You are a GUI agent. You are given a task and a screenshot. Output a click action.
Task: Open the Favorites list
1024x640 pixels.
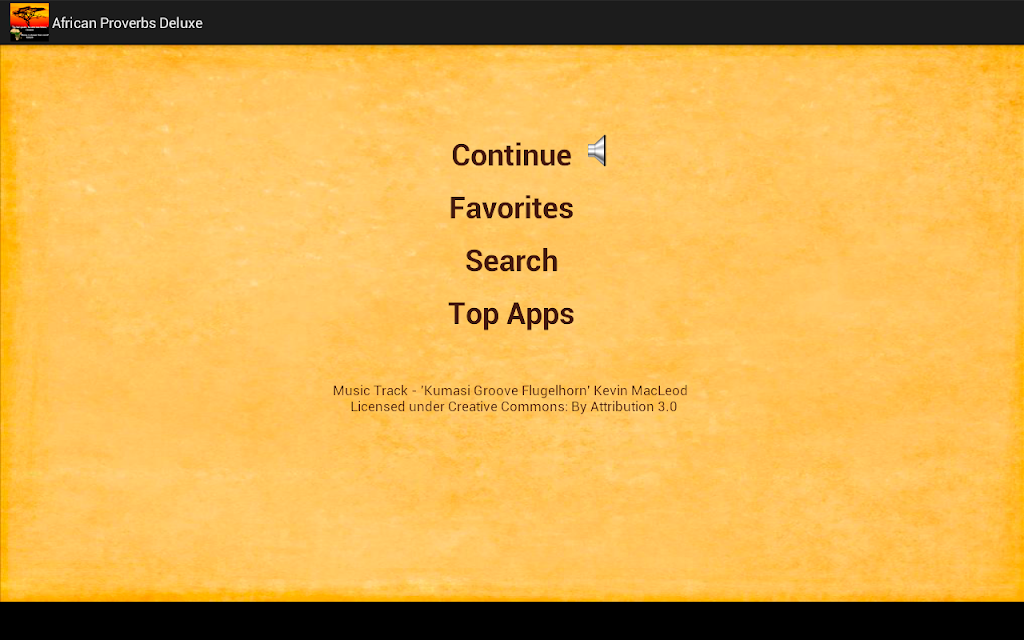tap(511, 208)
